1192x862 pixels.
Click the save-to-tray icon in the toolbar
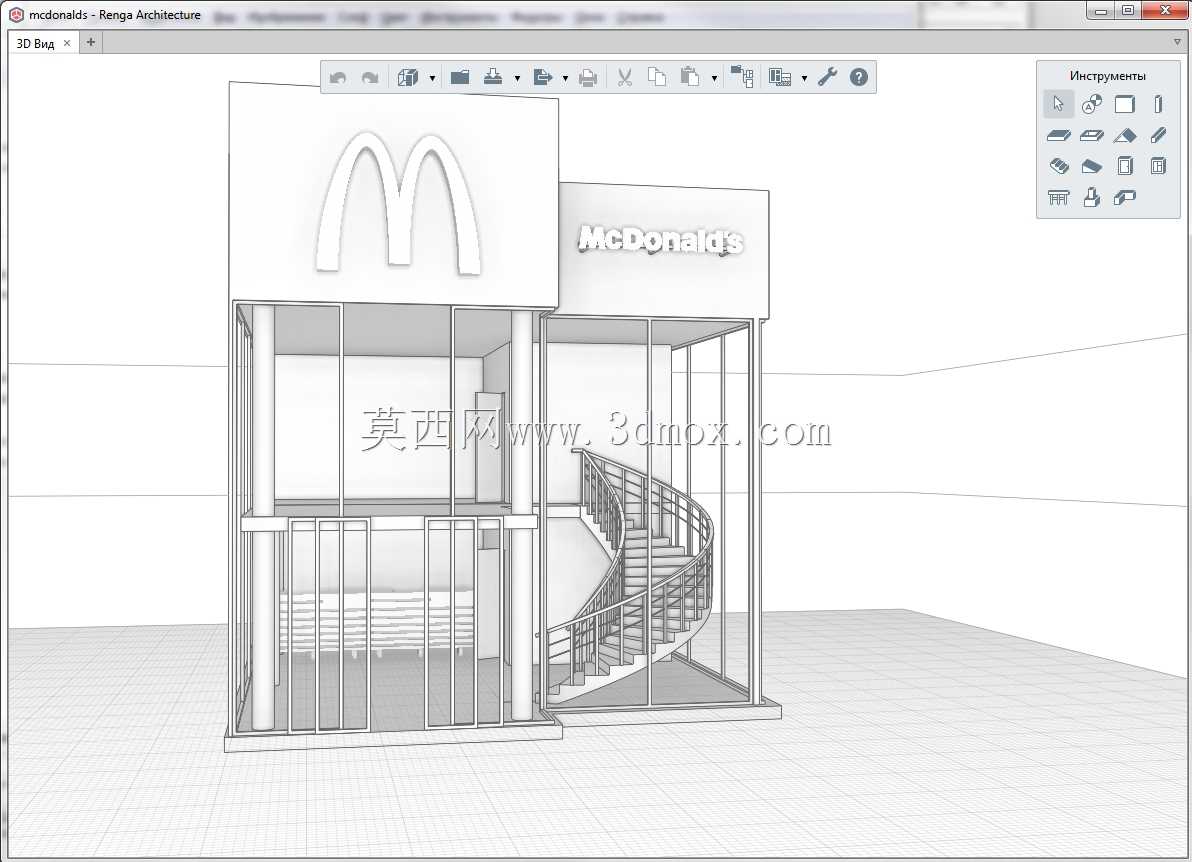[x=493, y=77]
